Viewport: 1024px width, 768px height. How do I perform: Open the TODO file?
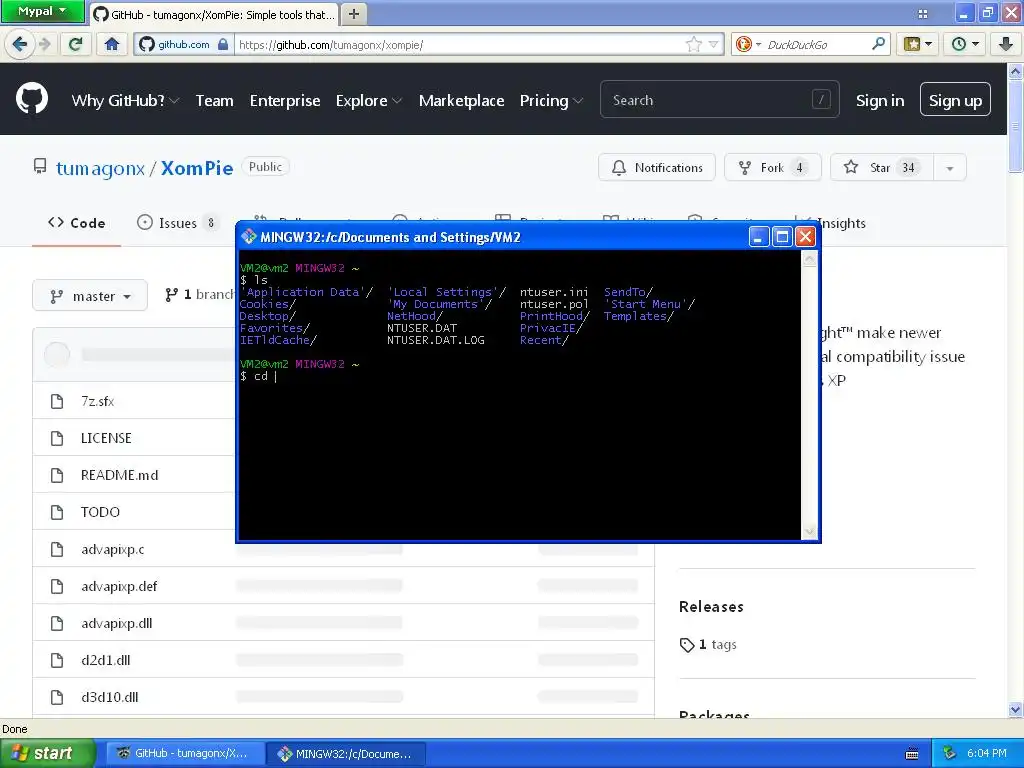point(100,512)
